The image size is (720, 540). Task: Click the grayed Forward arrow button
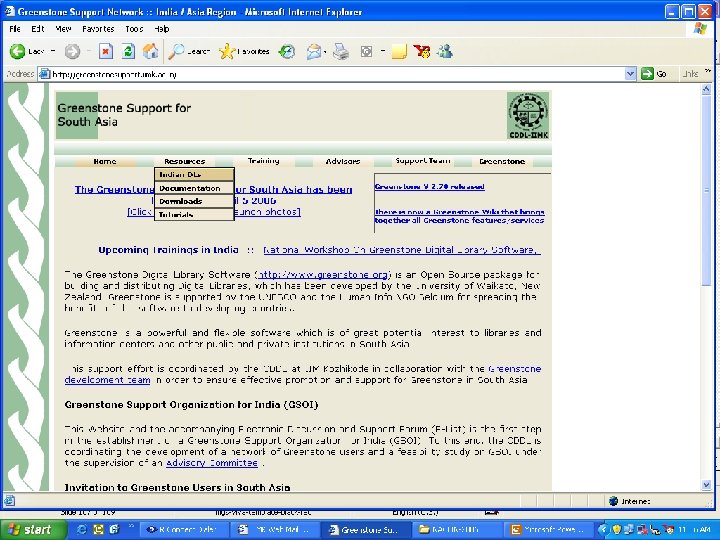click(72, 51)
